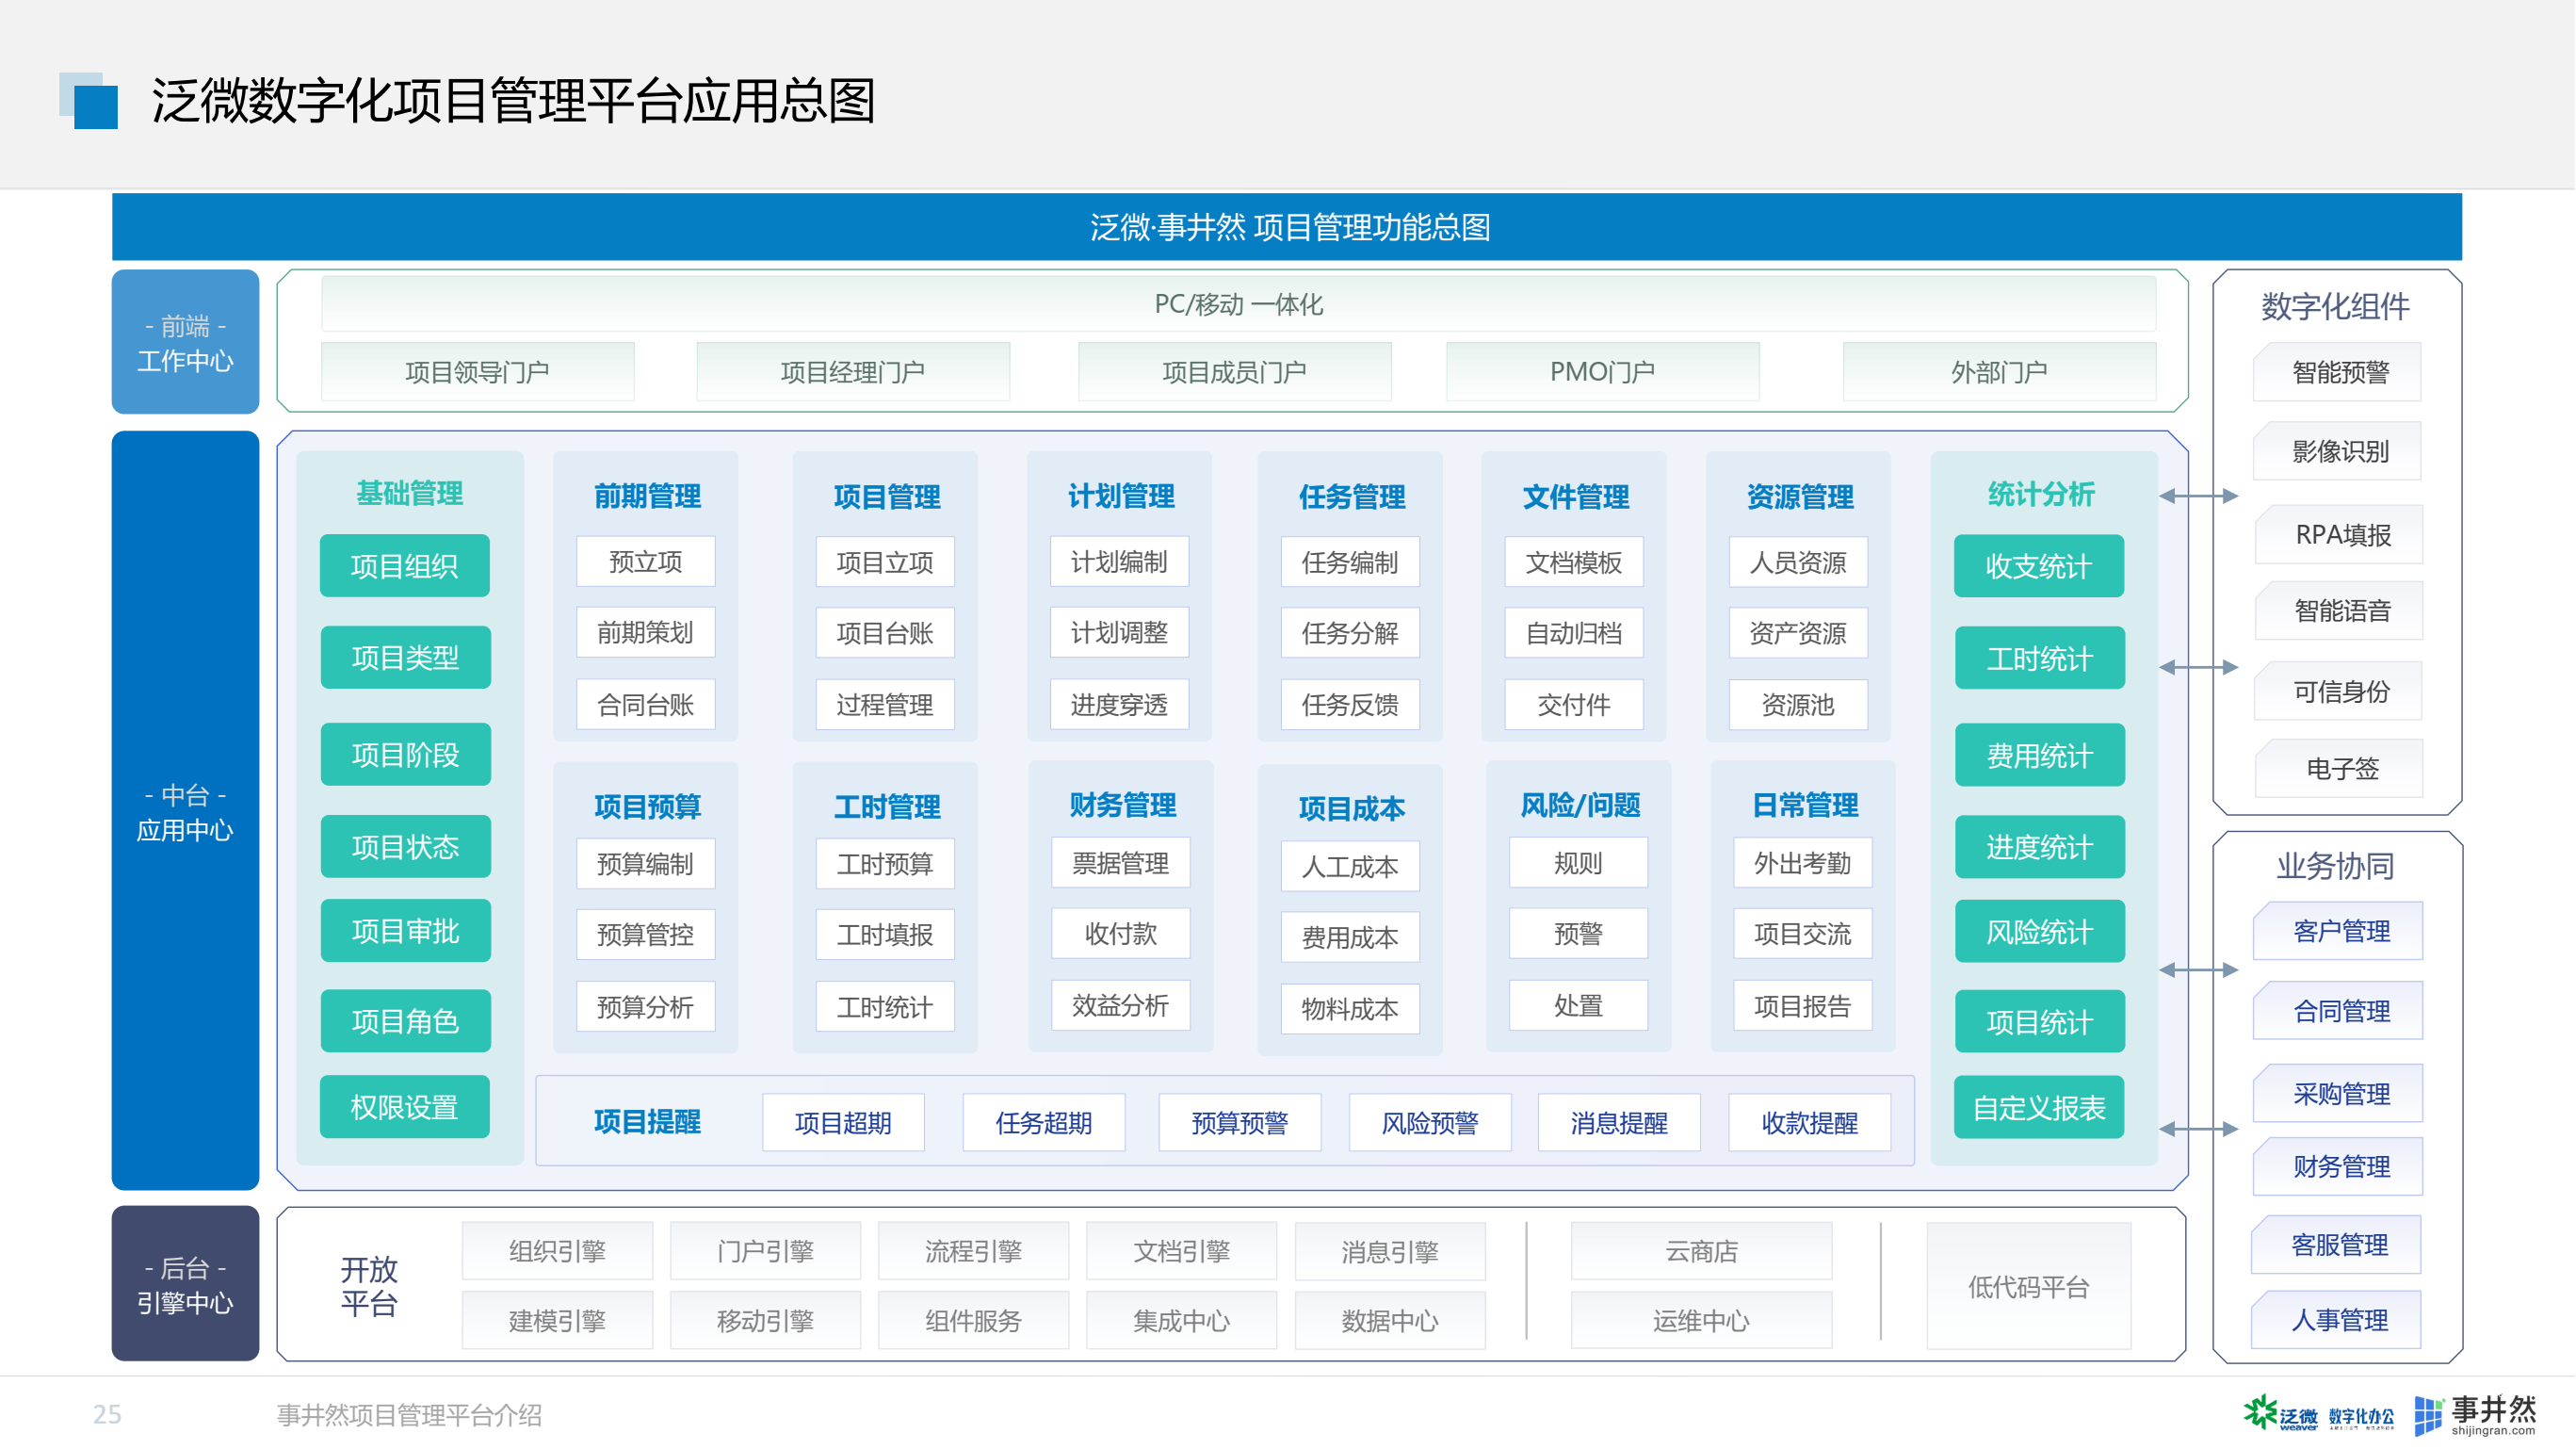Select 进度穿透 item
Image resolution: width=2576 pixels, height=1449 pixels.
point(1119,704)
